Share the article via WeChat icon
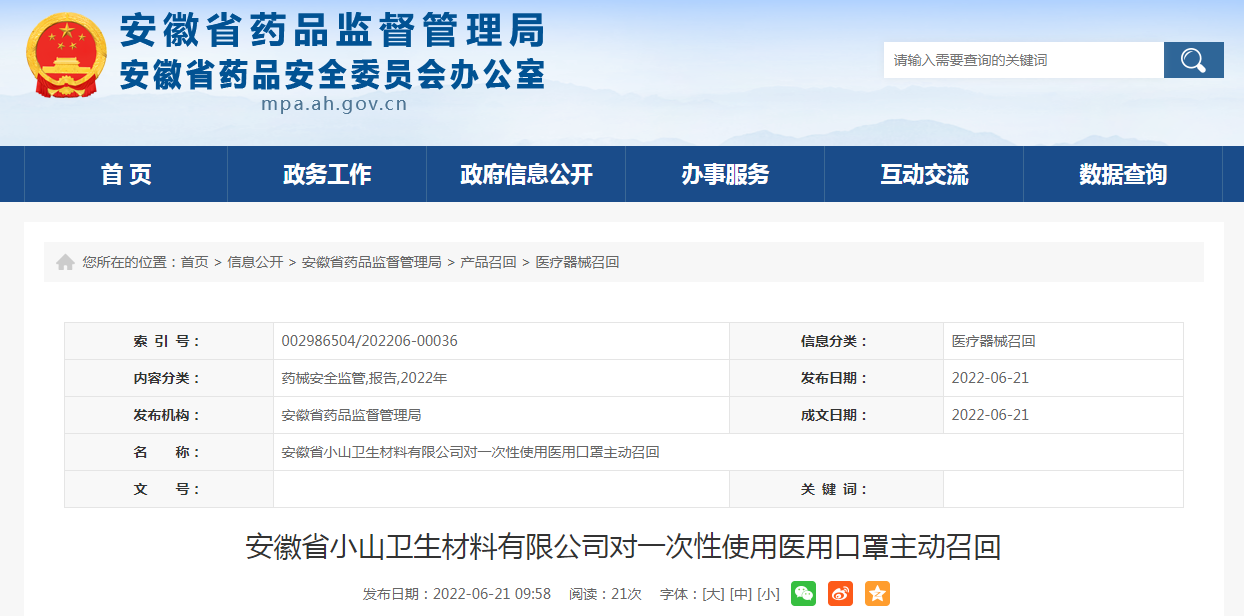 pos(803,594)
